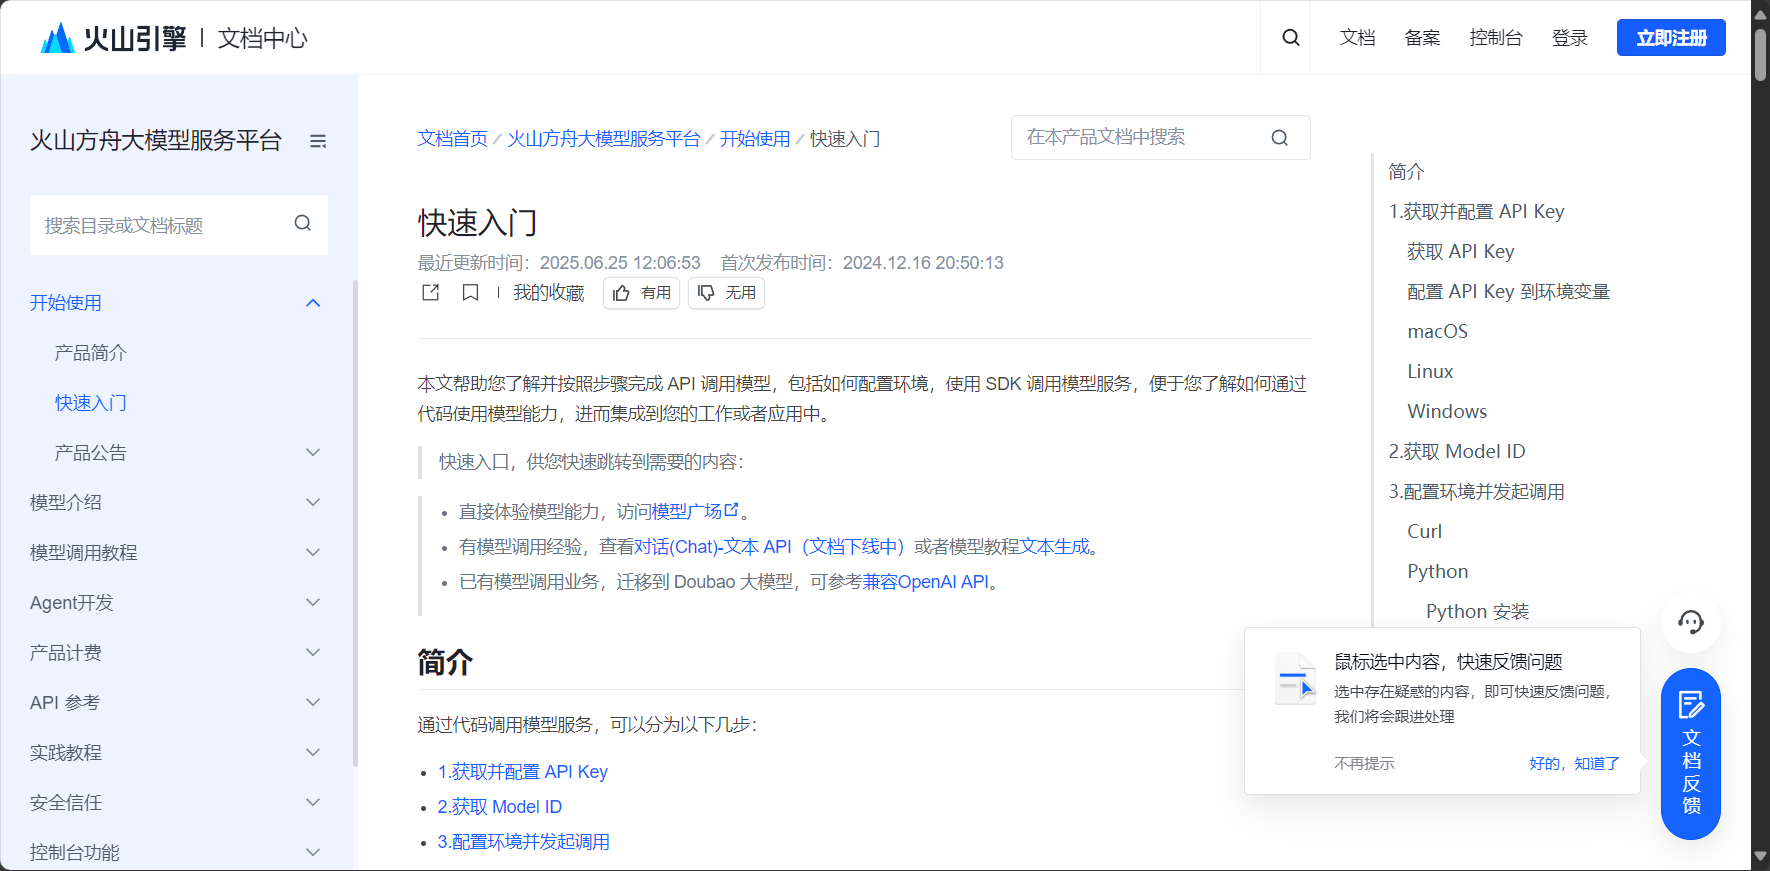Click 不再提示 in the feedback popup
1770x871 pixels.
click(x=1364, y=764)
